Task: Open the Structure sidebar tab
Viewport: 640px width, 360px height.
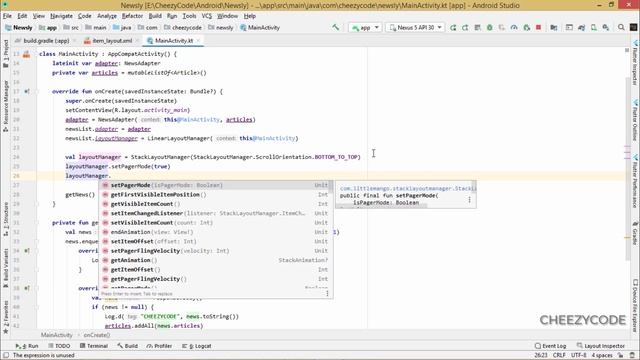Action: [x=6, y=219]
